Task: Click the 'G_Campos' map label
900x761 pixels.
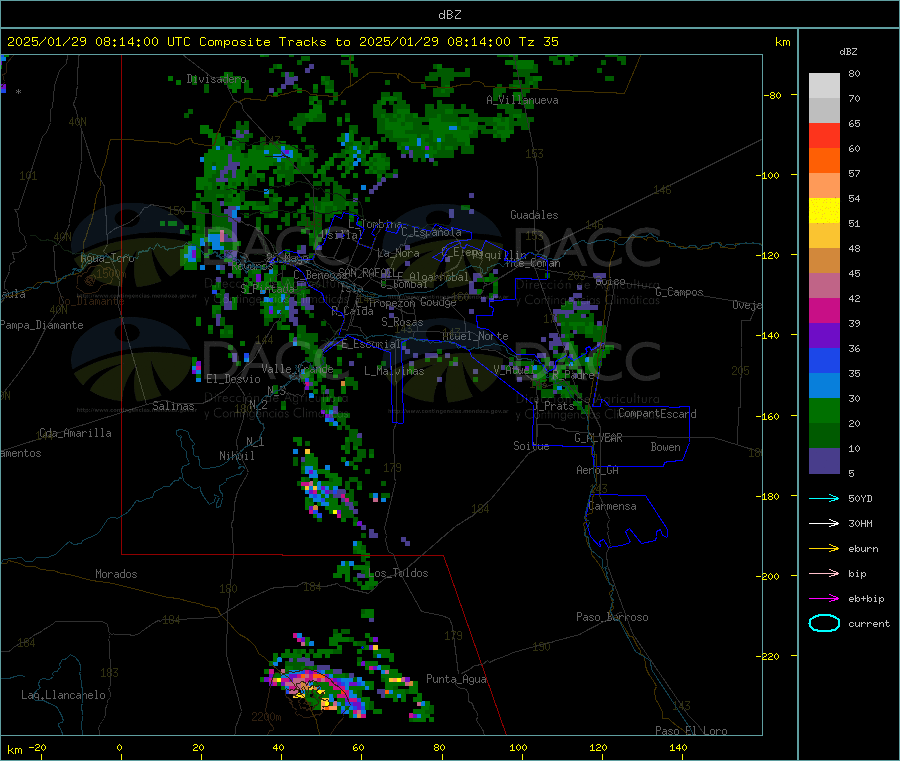Action: (679, 292)
